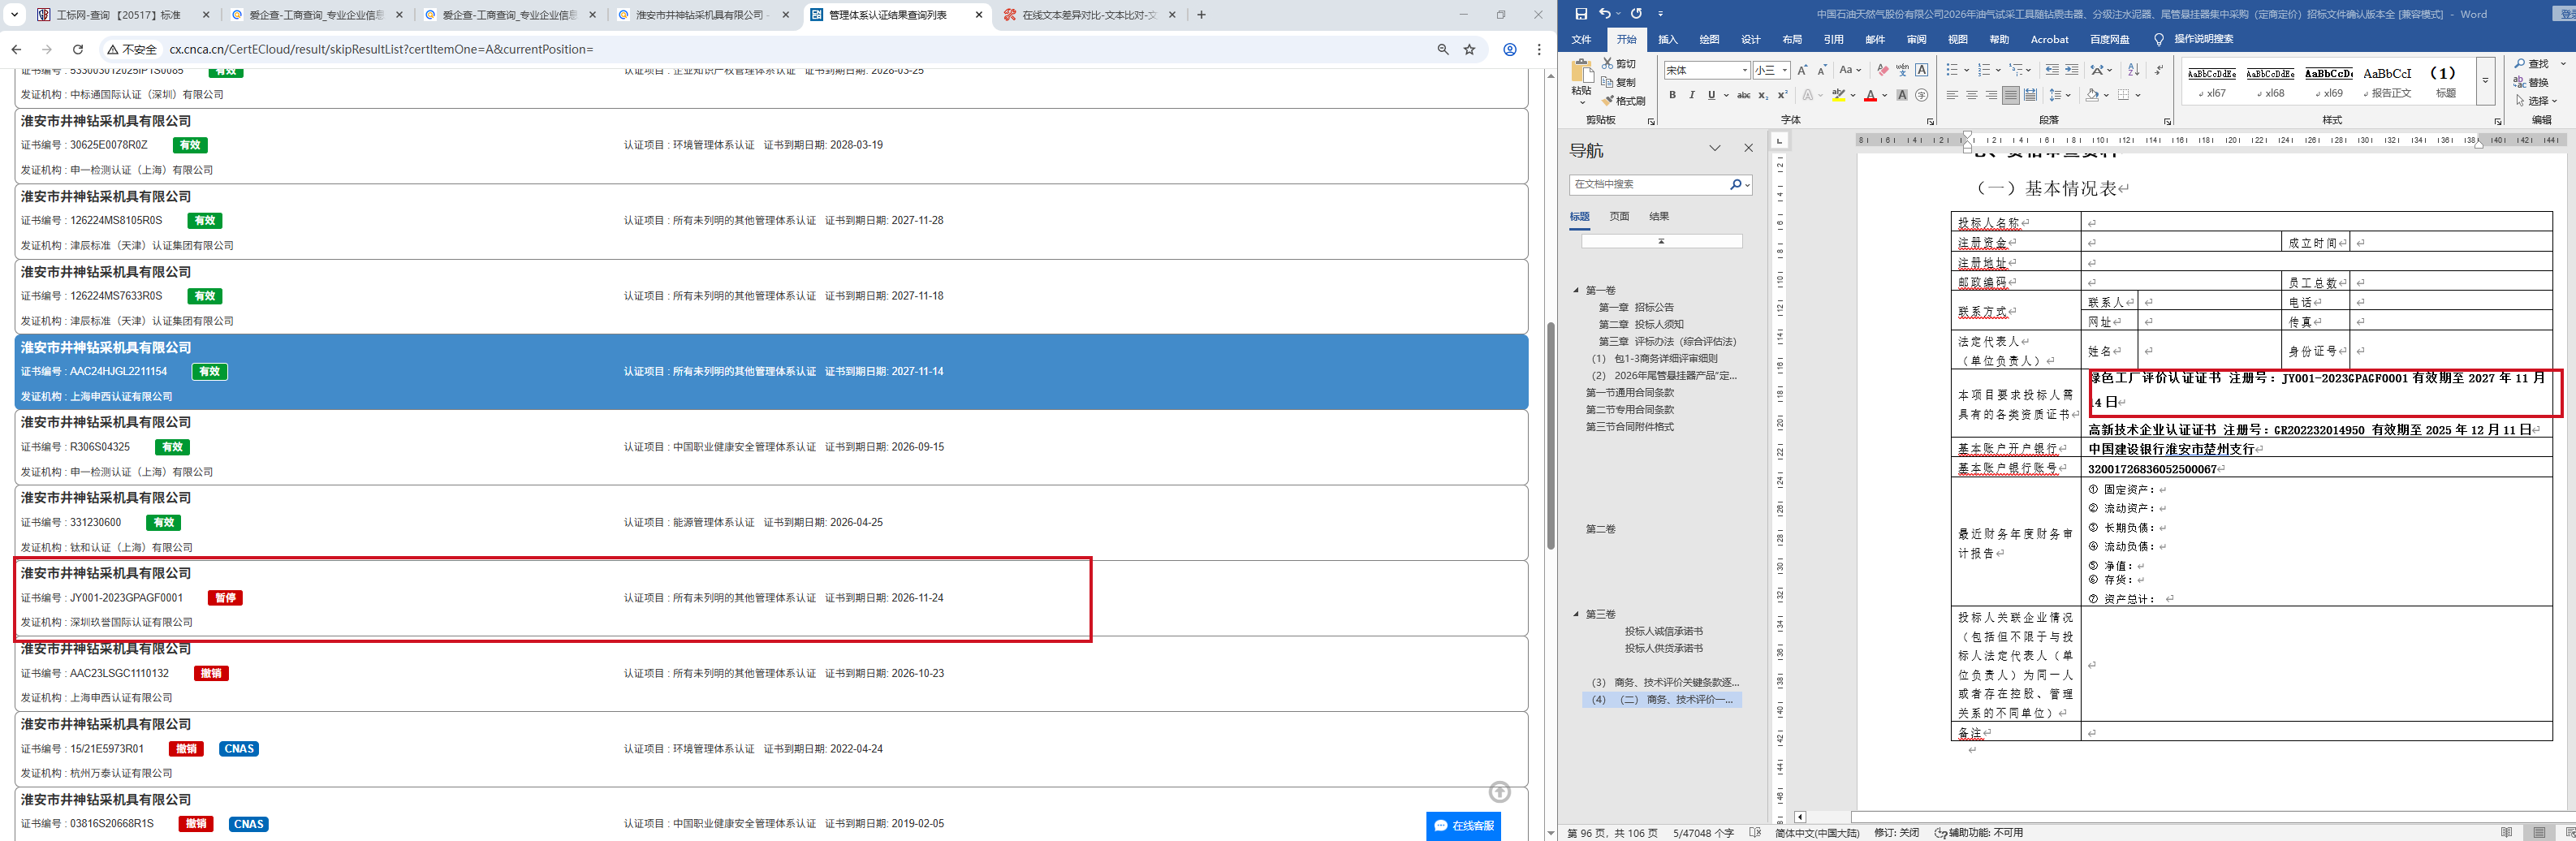Image resolution: width=2576 pixels, height=841 pixels.
Task: Open Replace (替换) in the editing group
Action: tap(2532, 82)
